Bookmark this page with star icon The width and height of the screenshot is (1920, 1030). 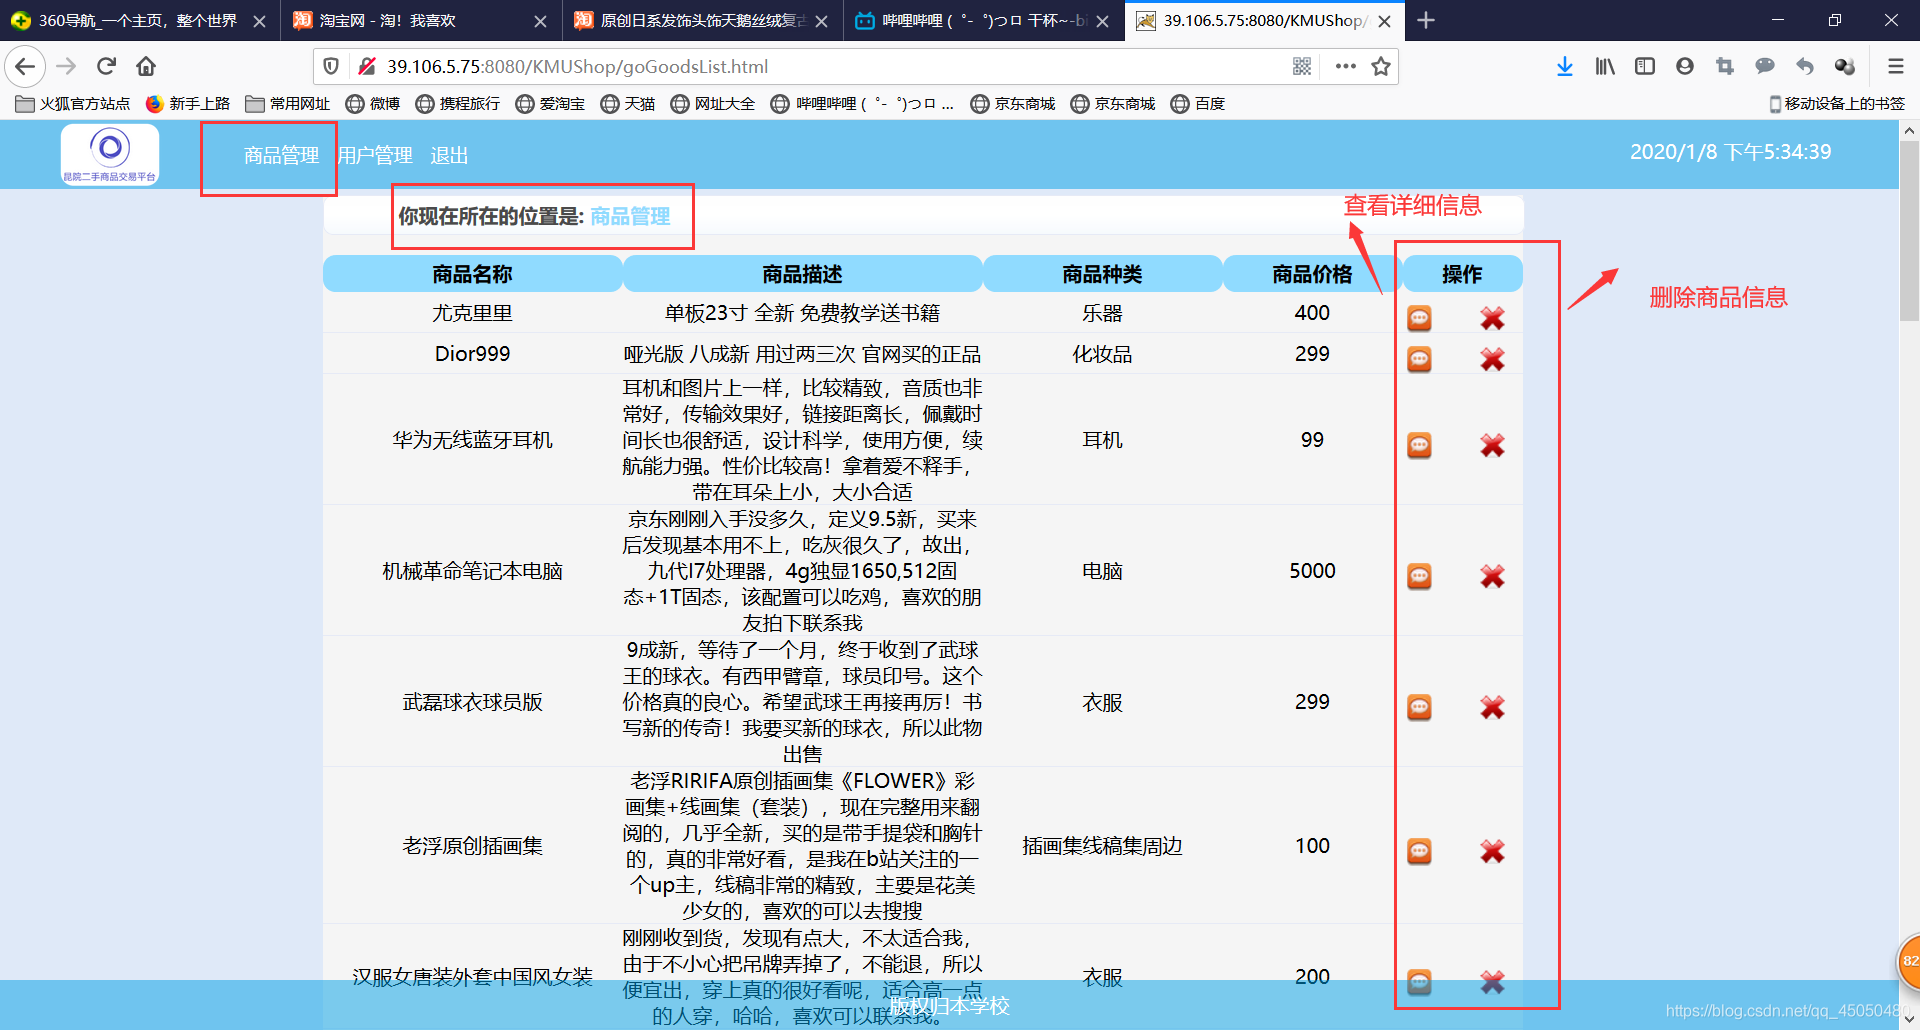coord(1381,66)
